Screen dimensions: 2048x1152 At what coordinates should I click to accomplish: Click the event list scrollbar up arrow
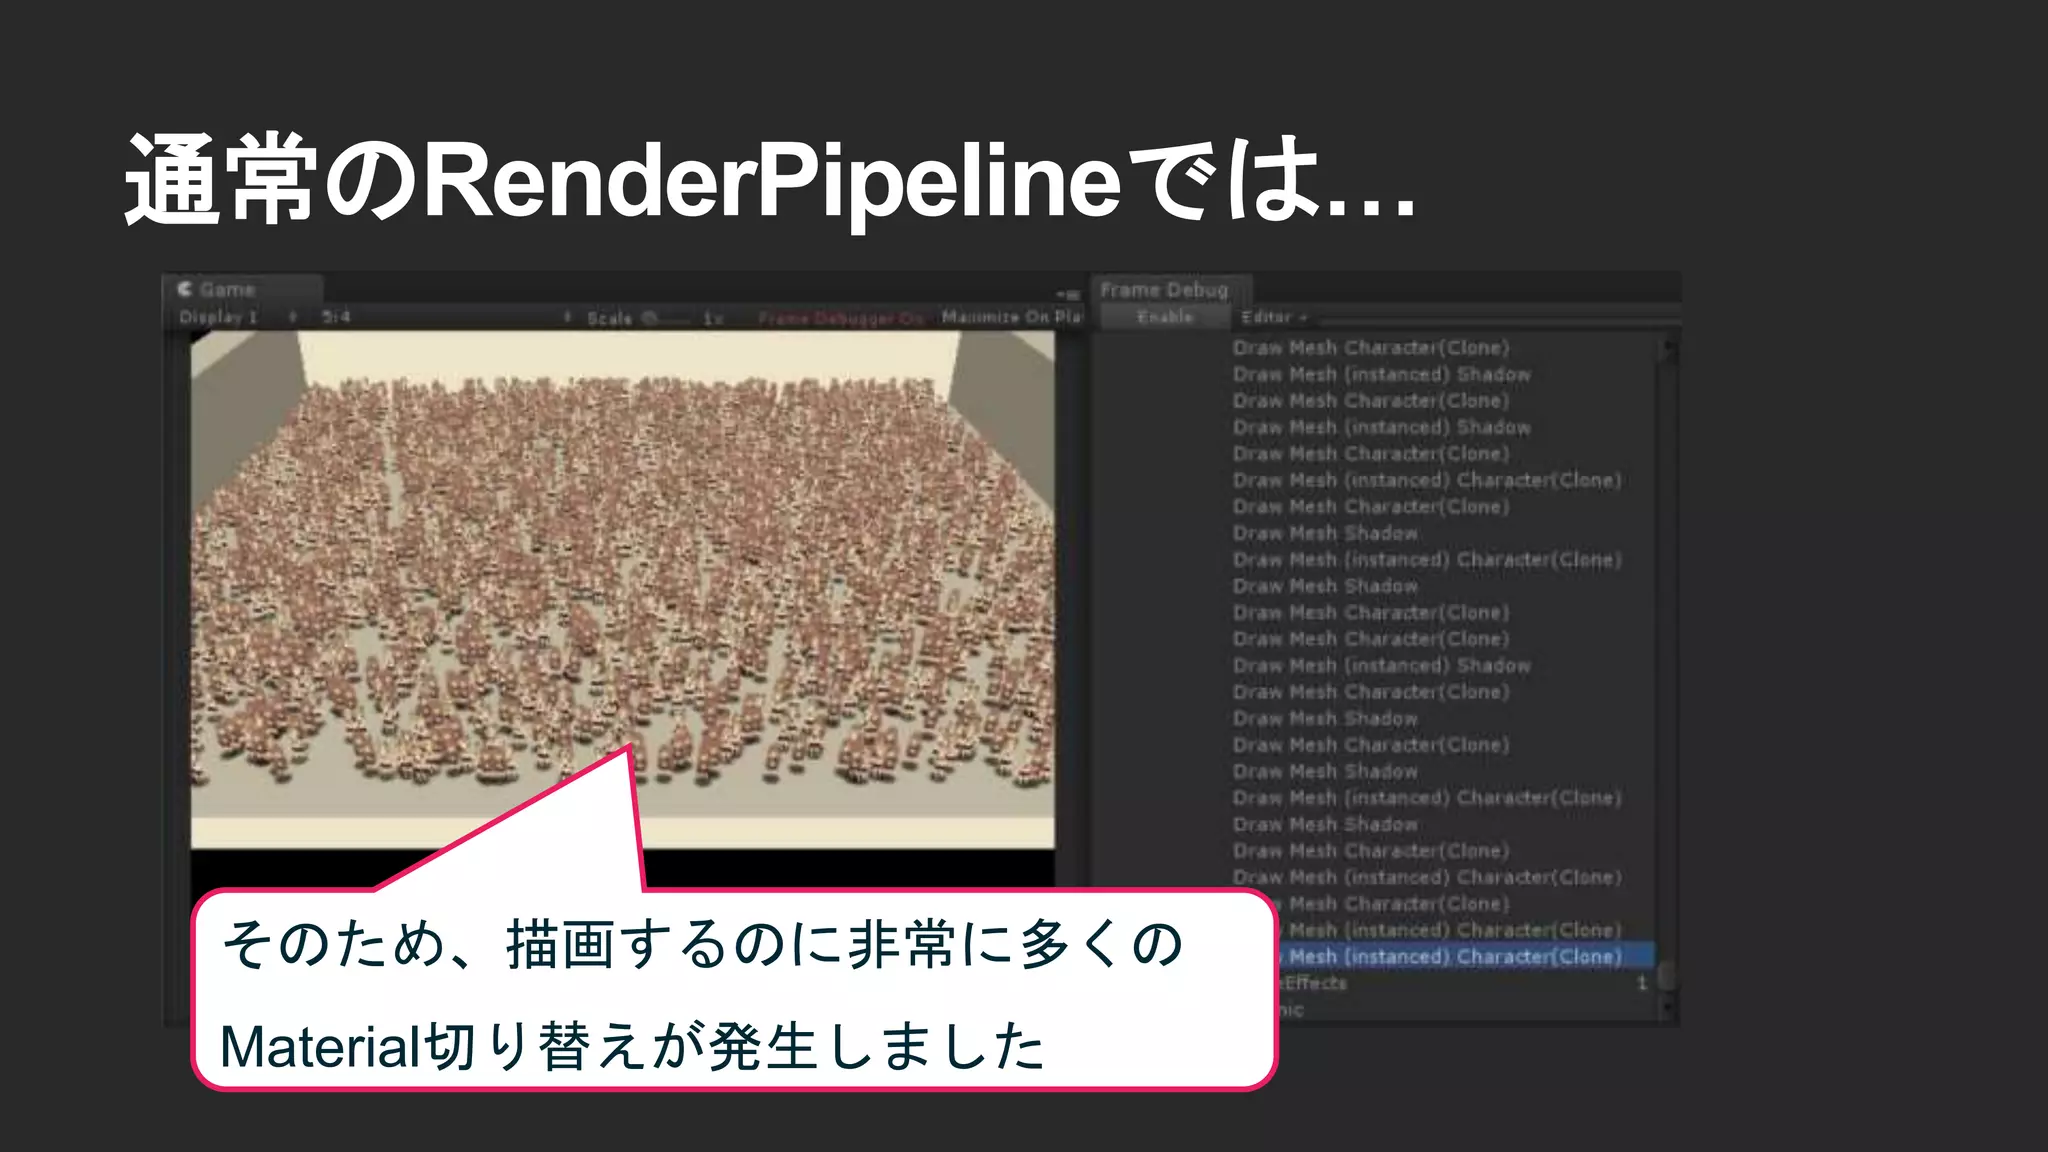1667,347
